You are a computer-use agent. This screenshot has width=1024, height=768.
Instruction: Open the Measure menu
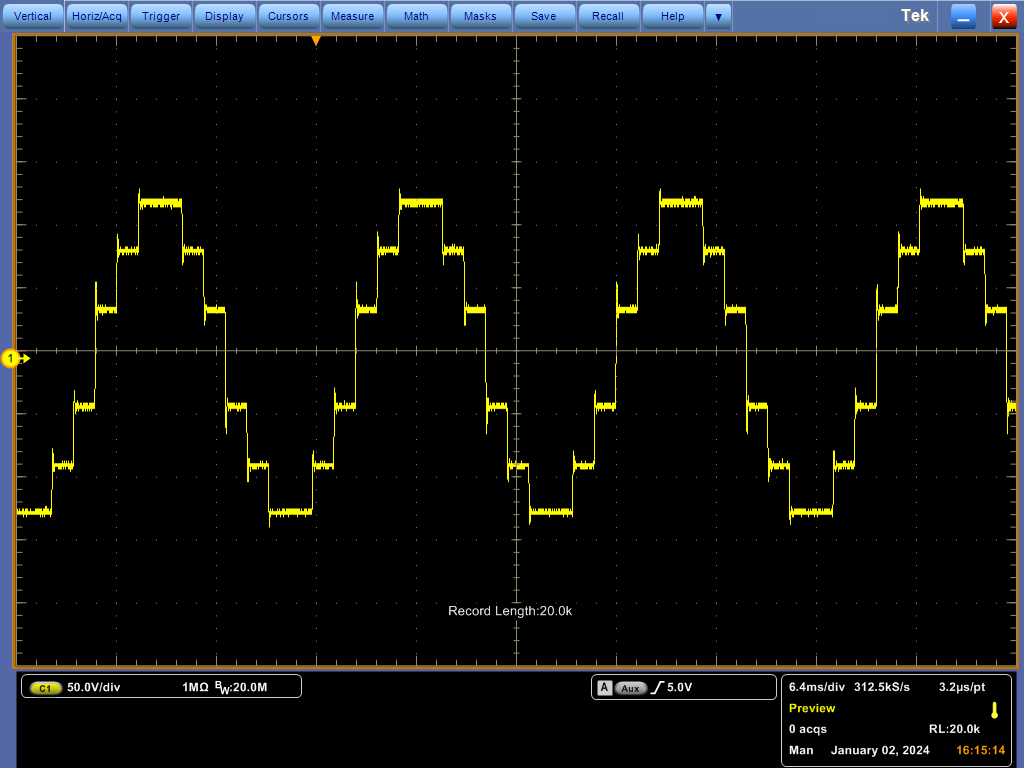[x=352, y=15]
